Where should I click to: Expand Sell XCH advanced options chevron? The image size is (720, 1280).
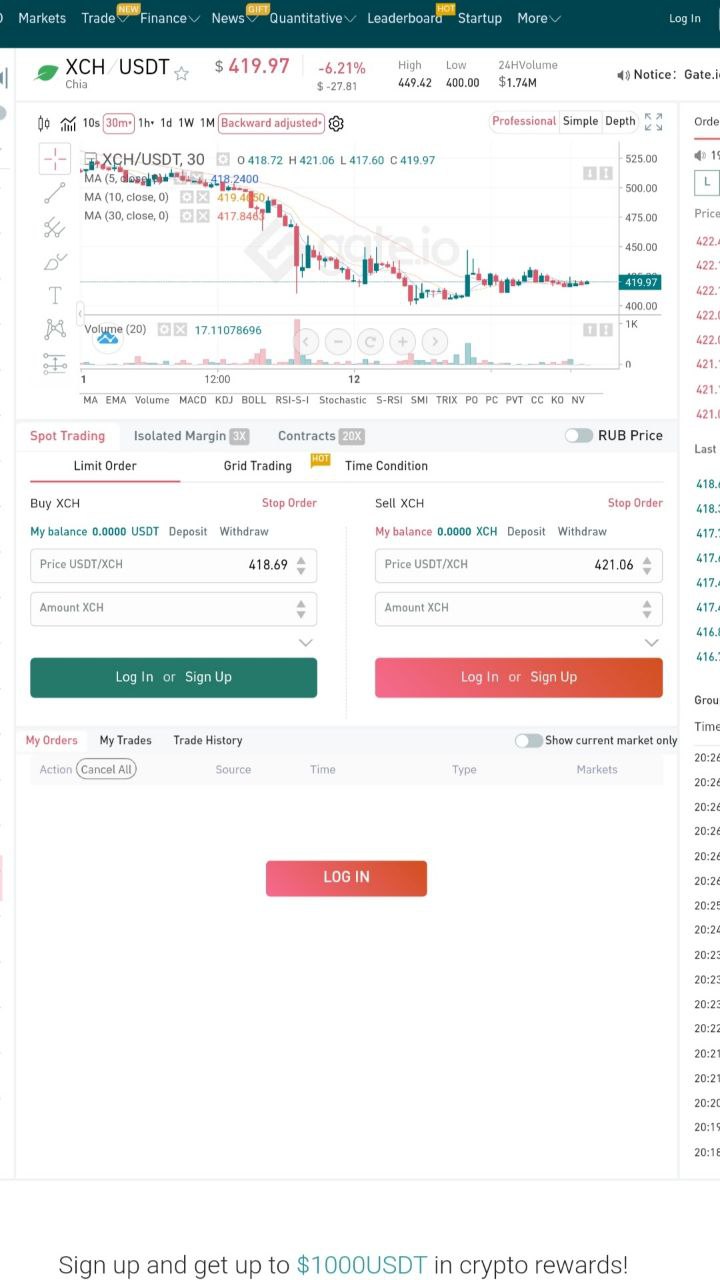point(651,643)
